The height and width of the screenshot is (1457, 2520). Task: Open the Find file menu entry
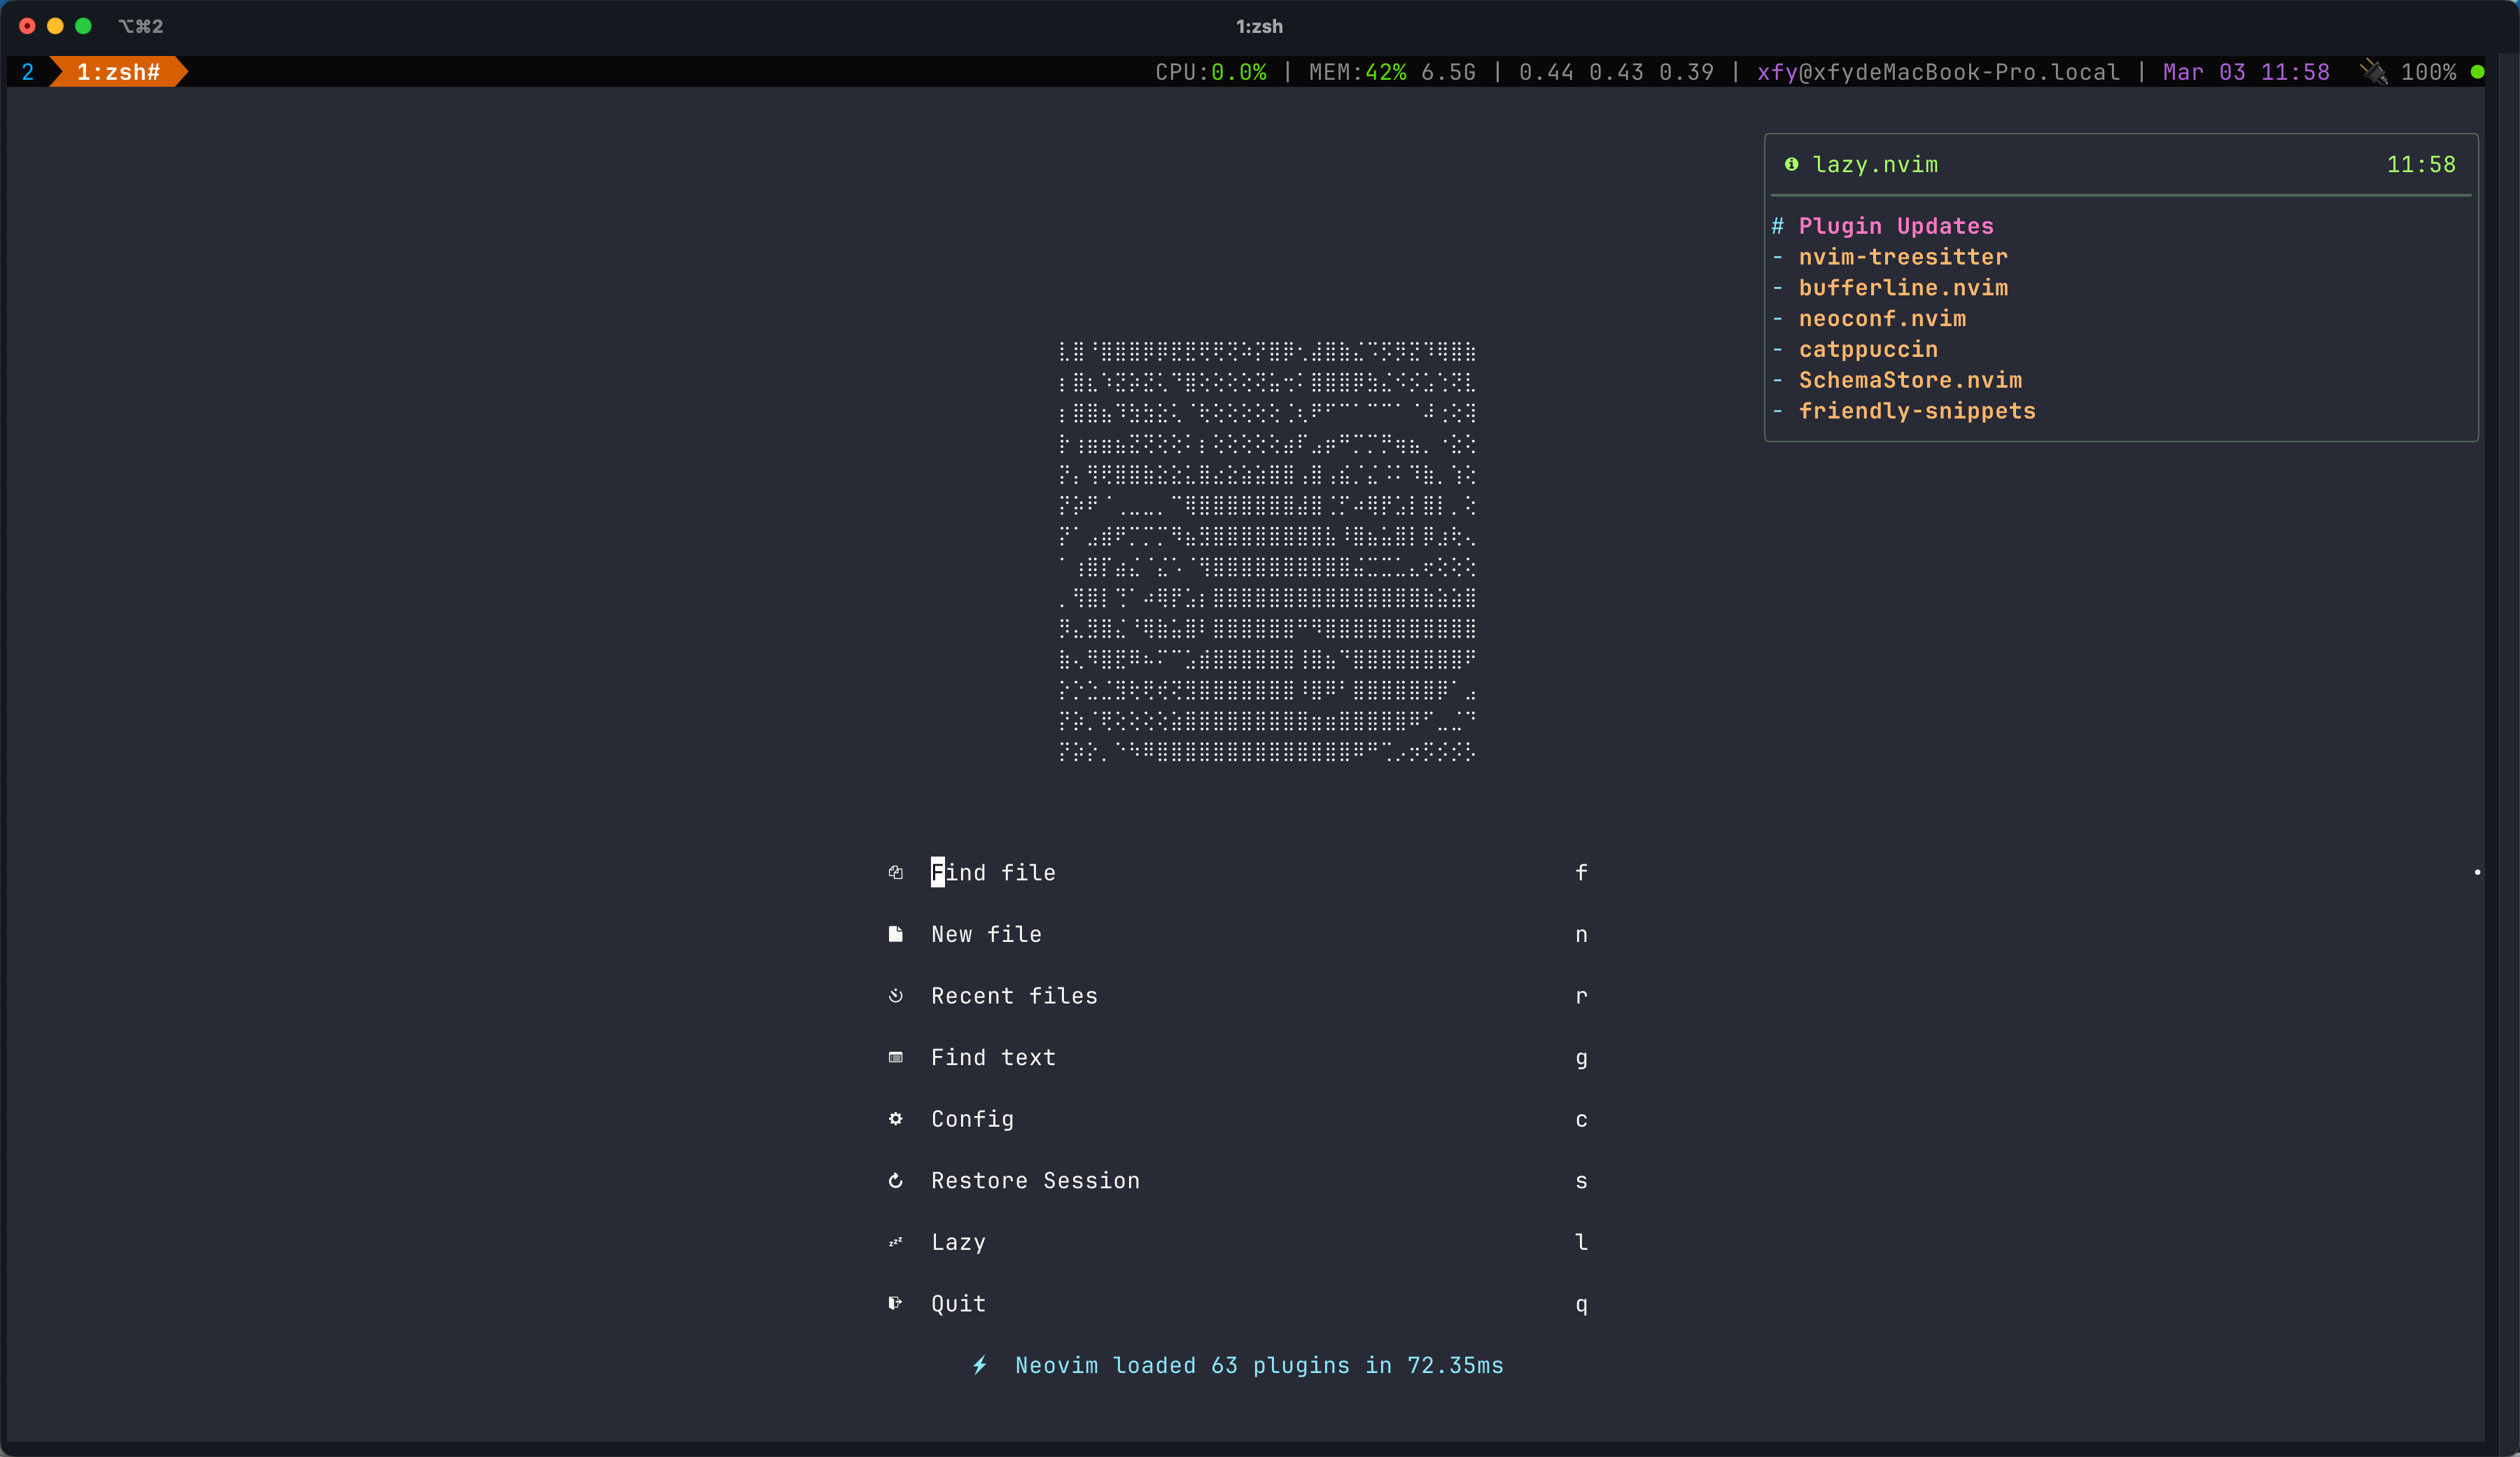[x=992, y=873]
